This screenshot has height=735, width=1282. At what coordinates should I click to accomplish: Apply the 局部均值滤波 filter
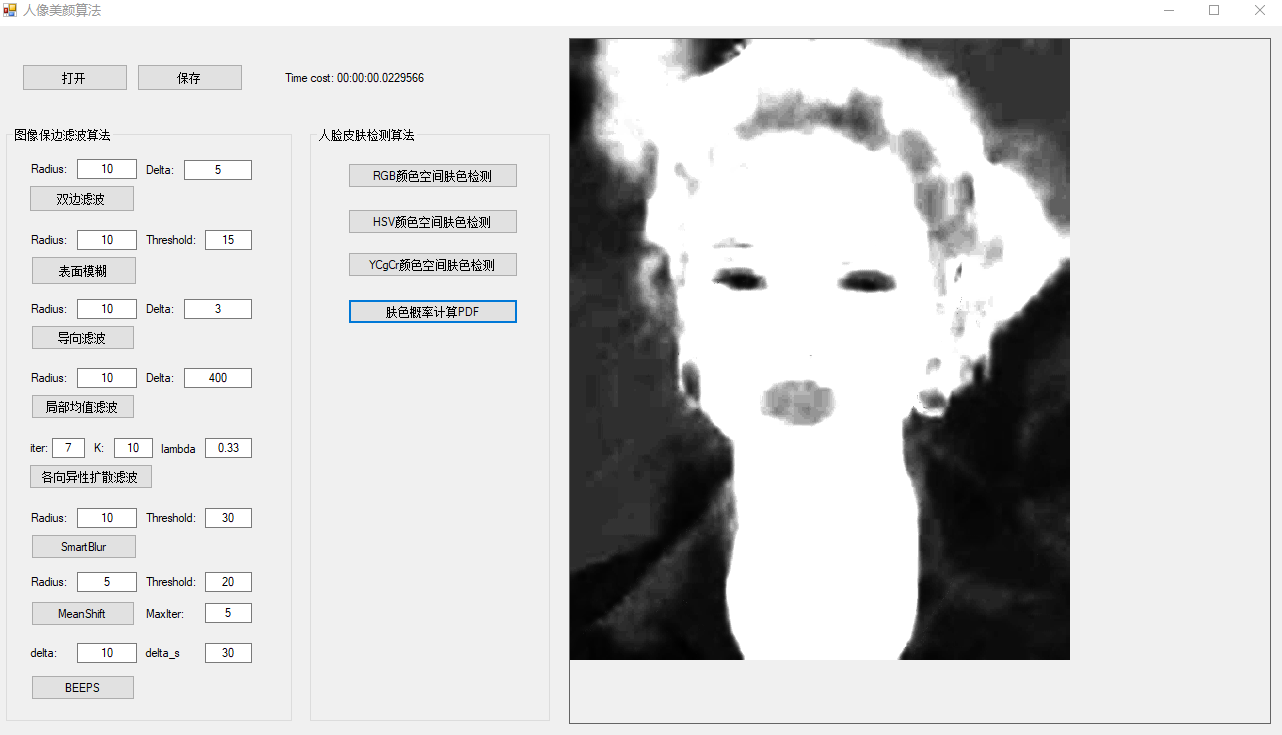point(82,407)
